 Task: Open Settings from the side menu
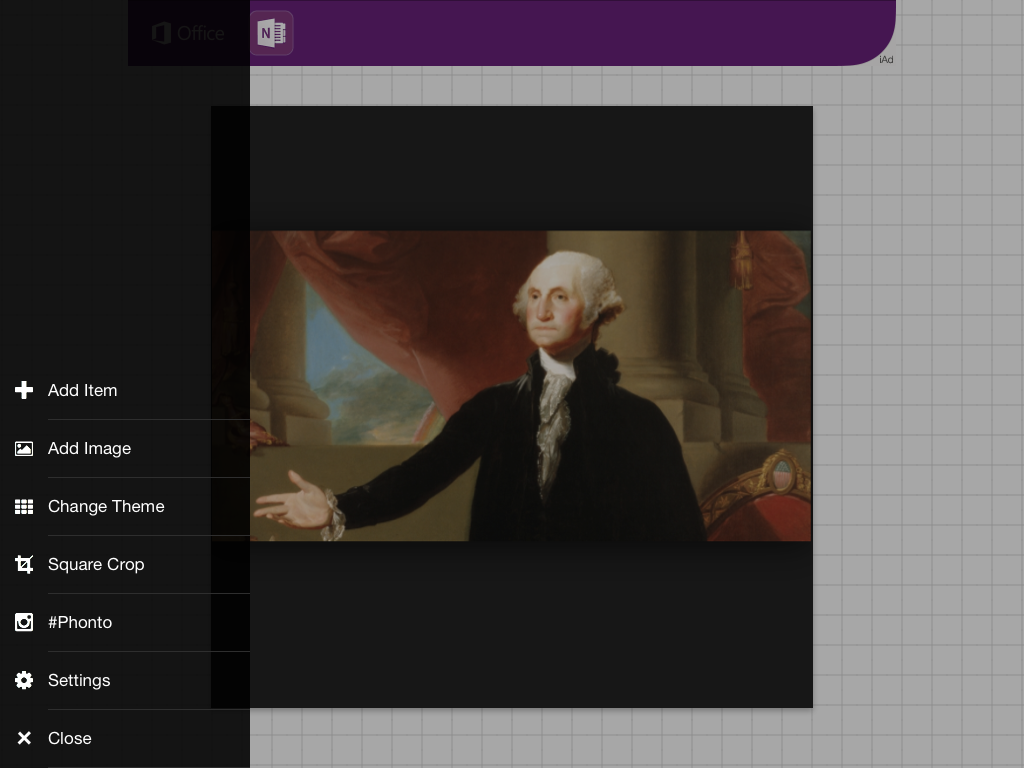tap(125, 680)
